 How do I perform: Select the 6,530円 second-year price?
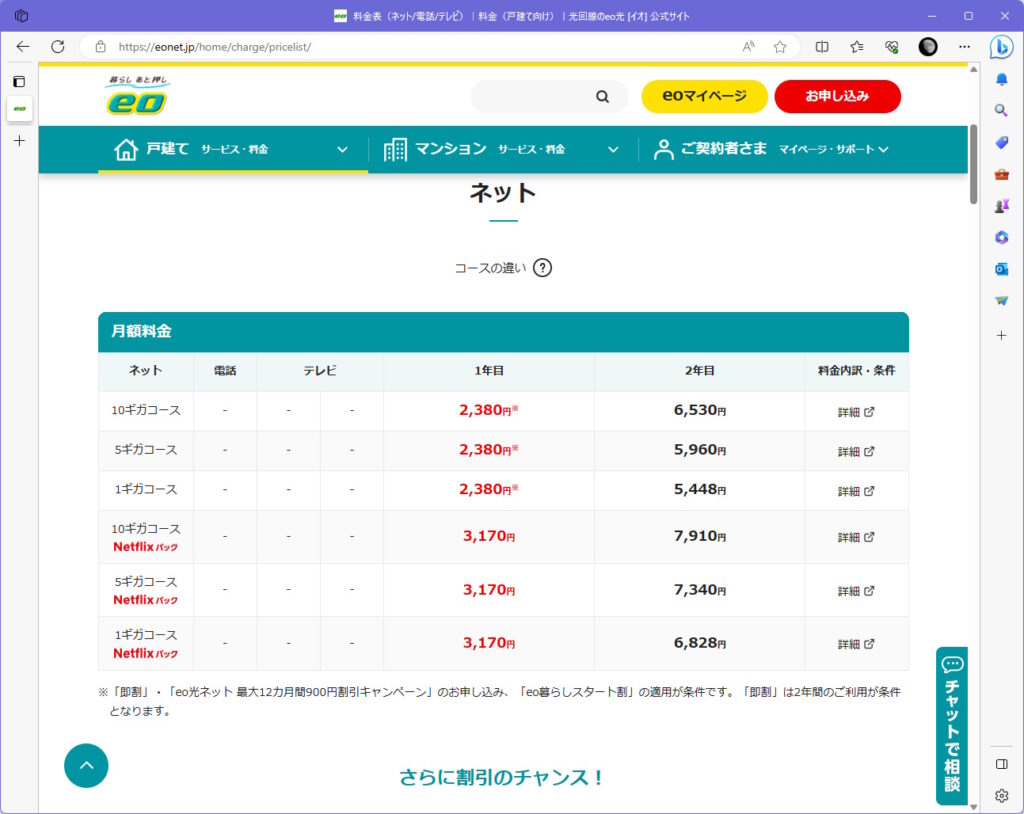click(x=699, y=410)
